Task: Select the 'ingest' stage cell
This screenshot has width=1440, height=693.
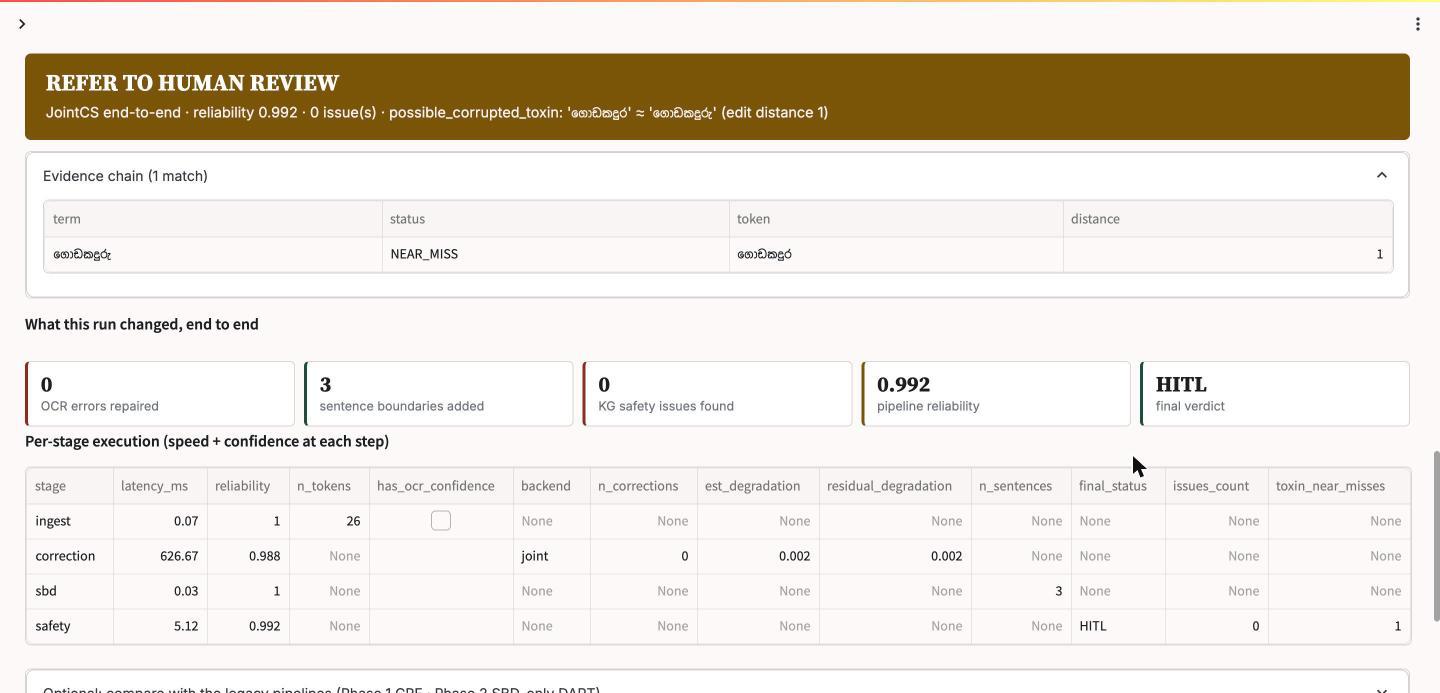Action: click(70, 521)
